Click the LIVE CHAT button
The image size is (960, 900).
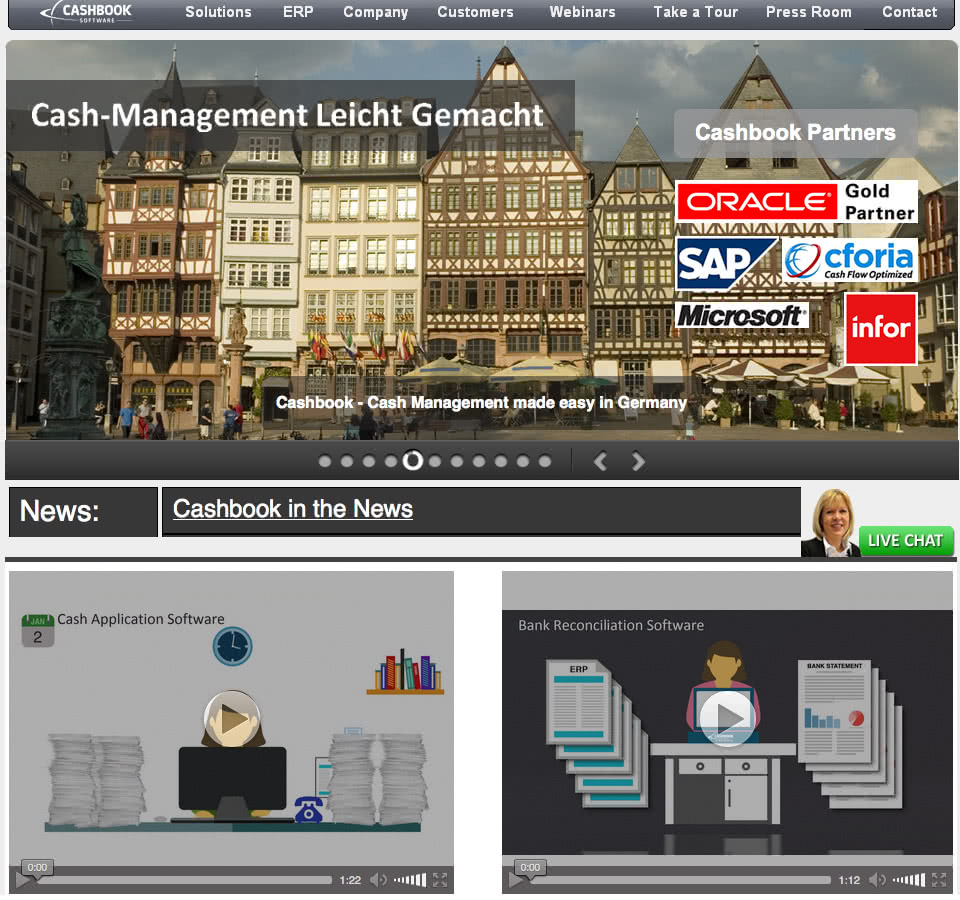(x=906, y=541)
